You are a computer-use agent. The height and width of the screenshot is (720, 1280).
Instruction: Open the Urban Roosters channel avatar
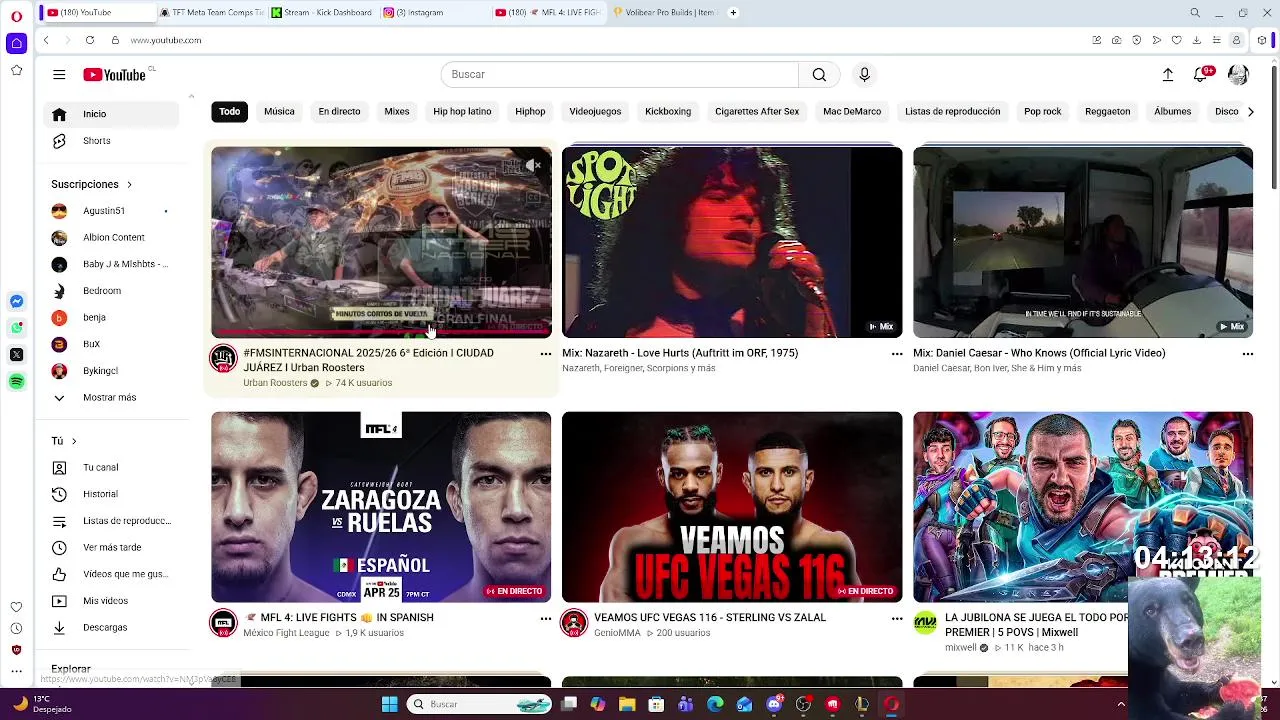tap(223, 358)
